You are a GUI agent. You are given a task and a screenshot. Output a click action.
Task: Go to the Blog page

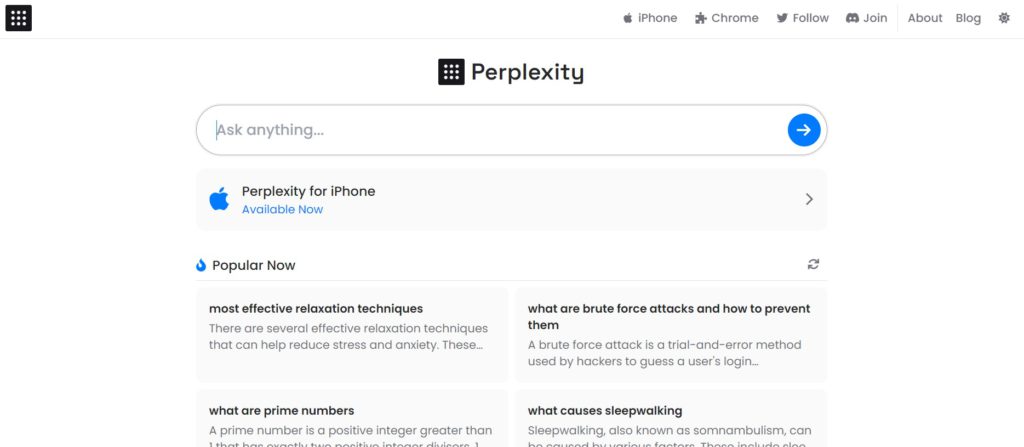pos(968,18)
